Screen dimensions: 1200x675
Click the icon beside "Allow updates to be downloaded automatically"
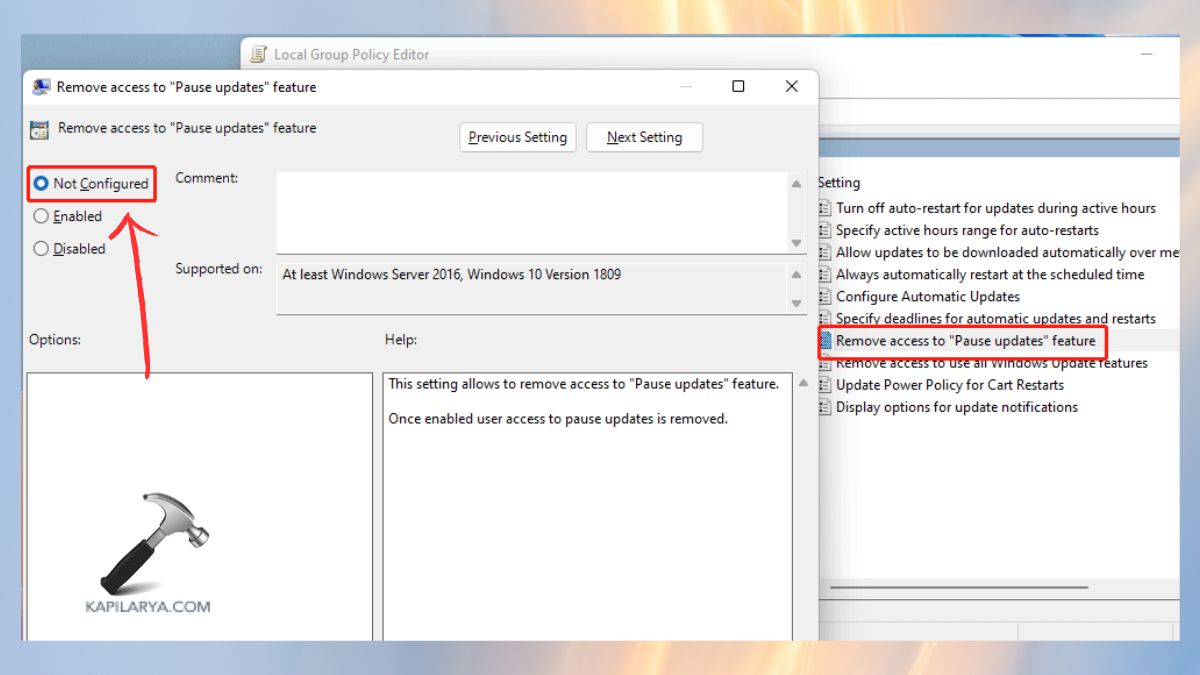825,252
